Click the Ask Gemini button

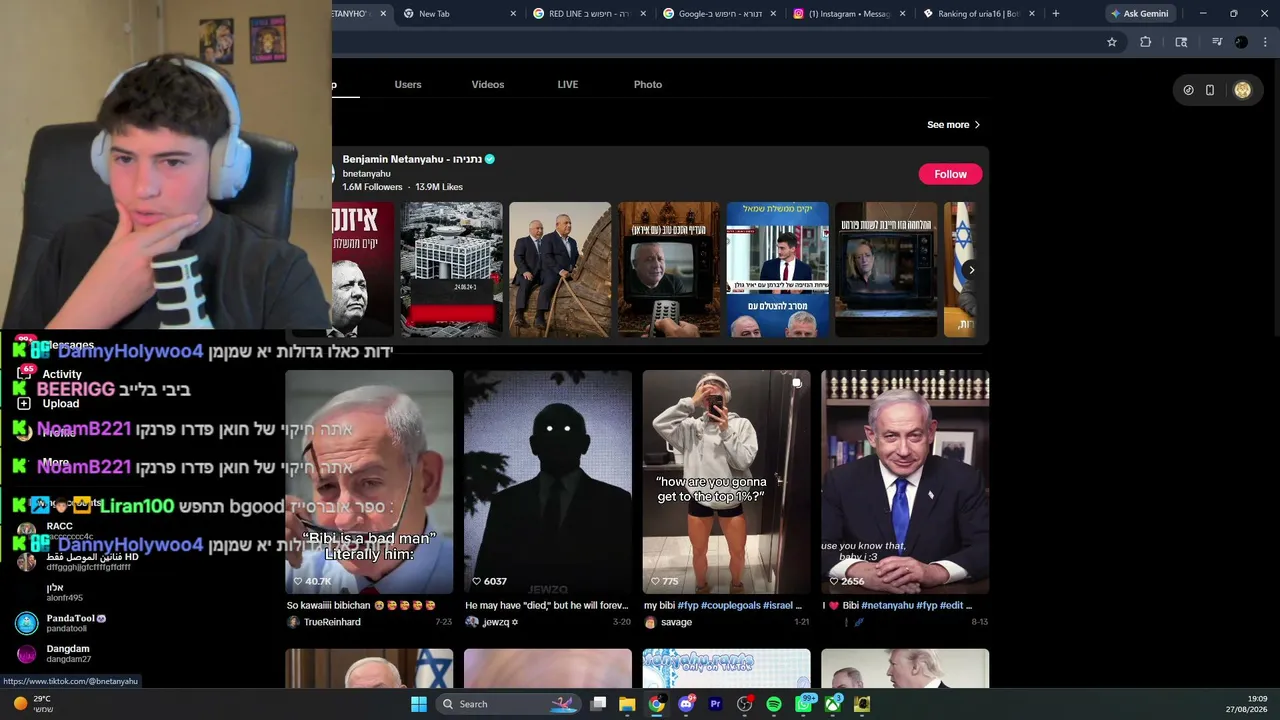(x=1139, y=14)
